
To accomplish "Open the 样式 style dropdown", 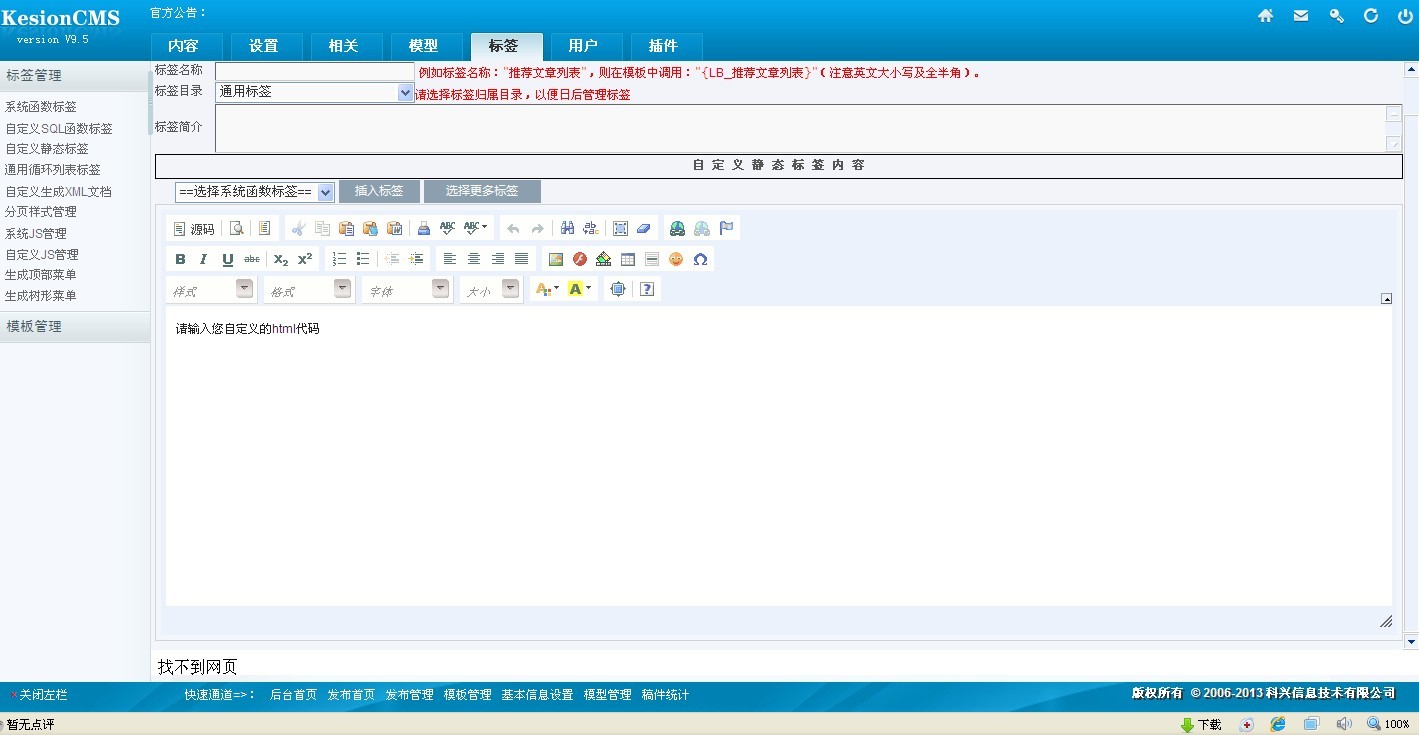I will (x=211, y=289).
